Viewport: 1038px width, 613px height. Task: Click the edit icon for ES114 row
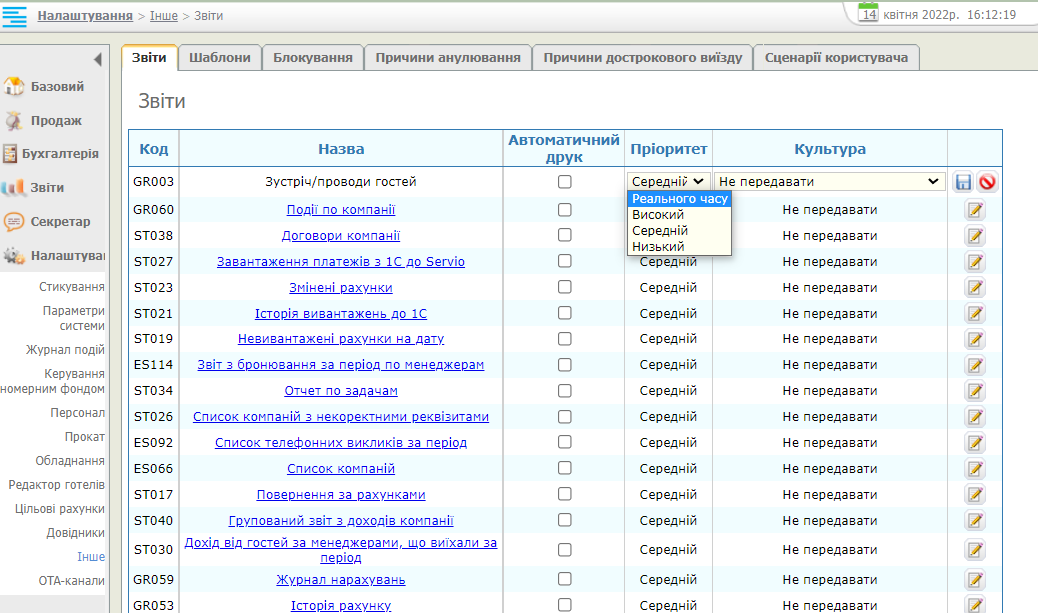975,365
